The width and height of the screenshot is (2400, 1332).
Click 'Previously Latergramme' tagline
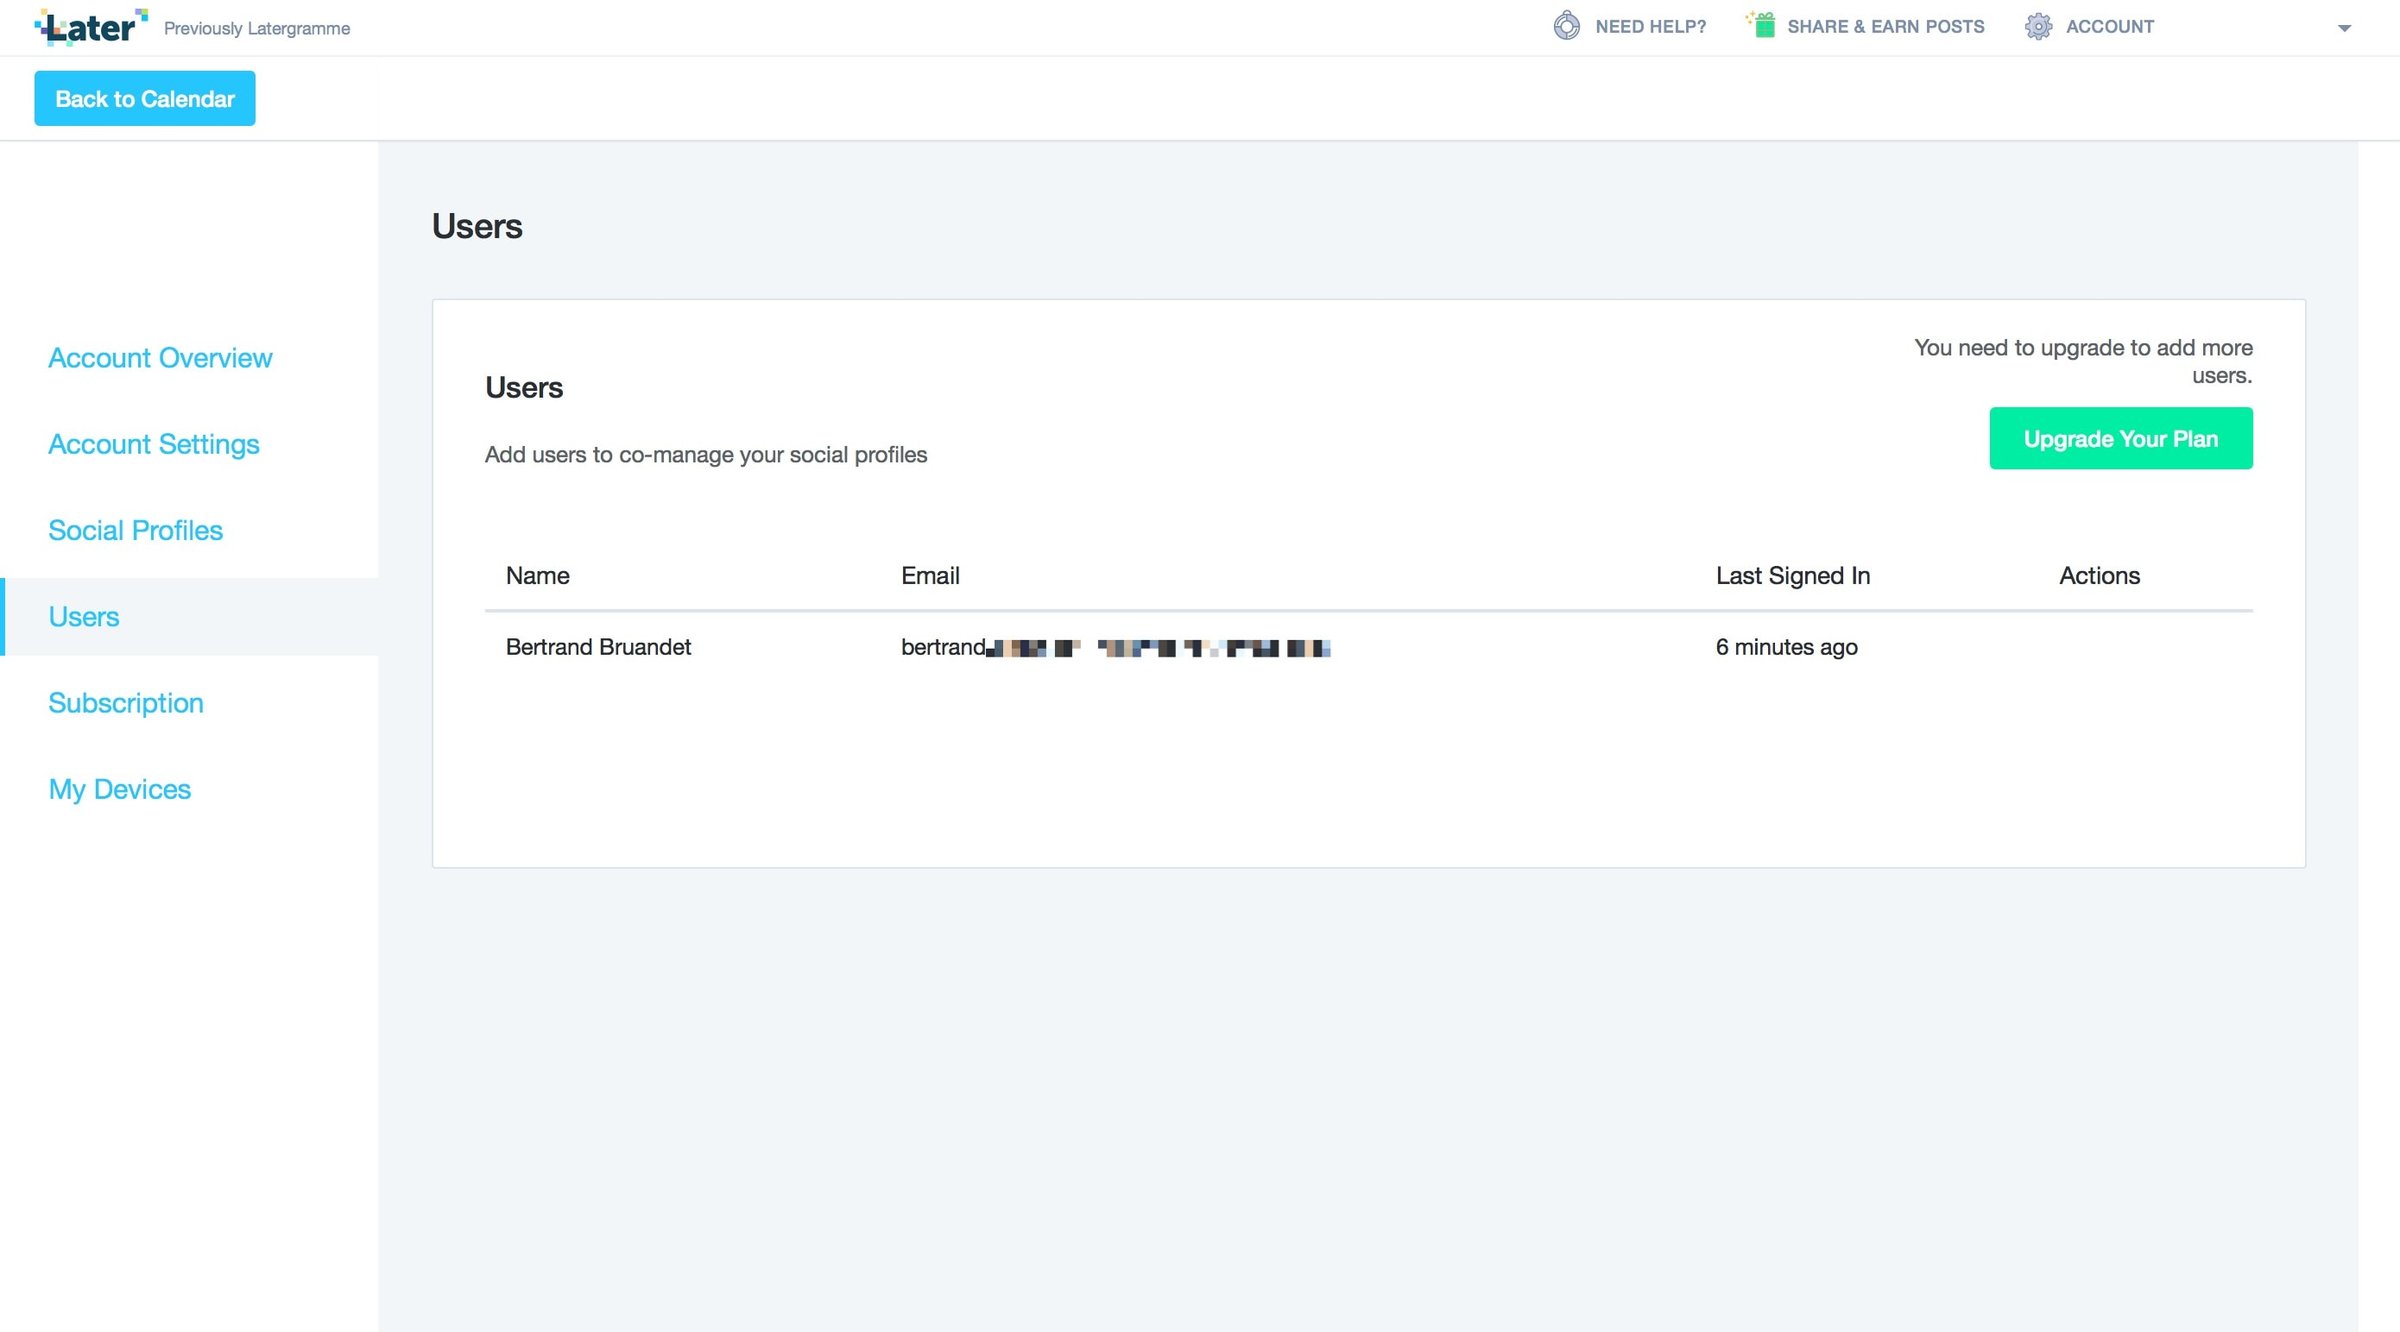(x=257, y=28)
